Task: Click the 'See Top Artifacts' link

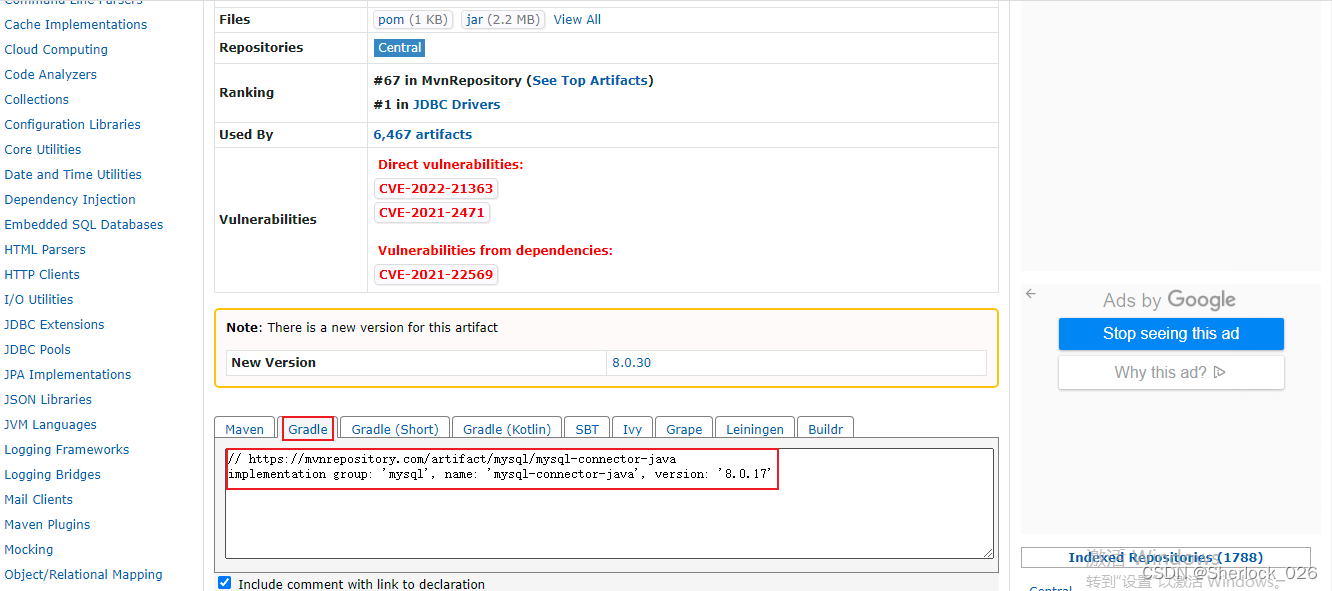Action: pyautogui.click(x=590, y=80)
